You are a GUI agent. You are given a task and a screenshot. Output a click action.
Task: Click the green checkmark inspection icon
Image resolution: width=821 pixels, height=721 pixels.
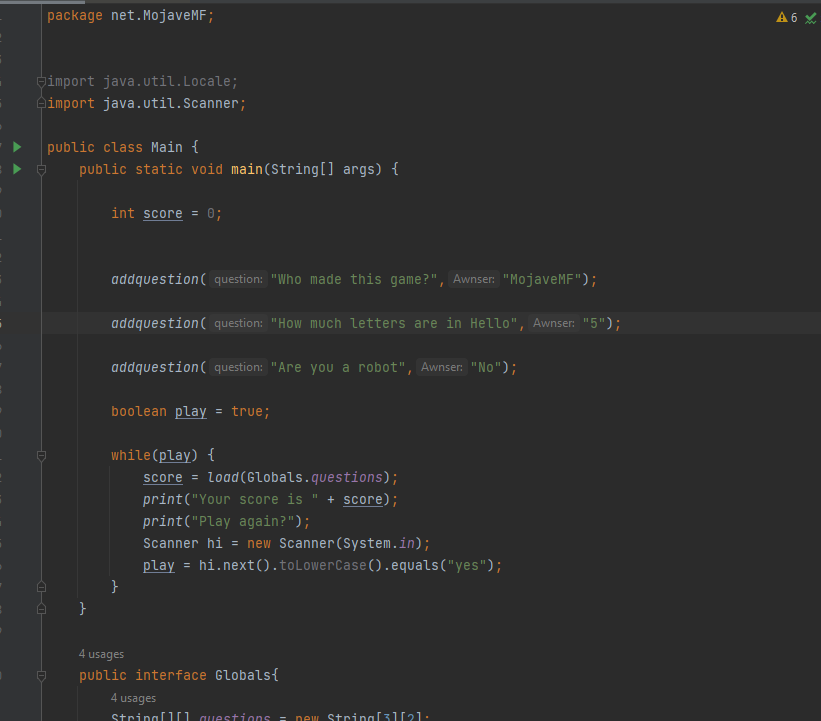[x=811, y=18]
